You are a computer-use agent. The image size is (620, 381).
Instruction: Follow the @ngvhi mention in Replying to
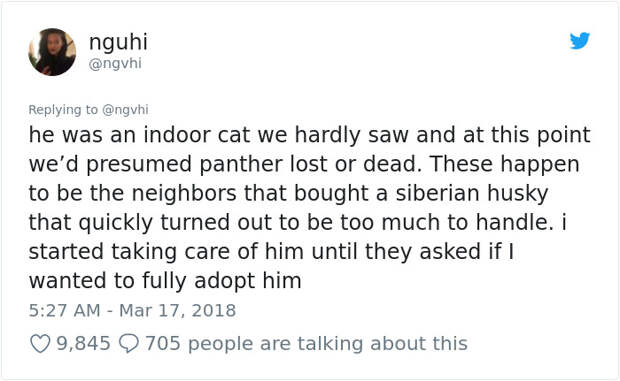(125, 109)
